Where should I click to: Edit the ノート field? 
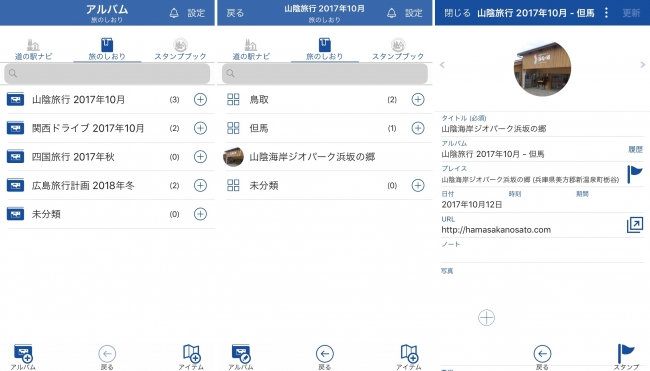[x=542, y=251]
